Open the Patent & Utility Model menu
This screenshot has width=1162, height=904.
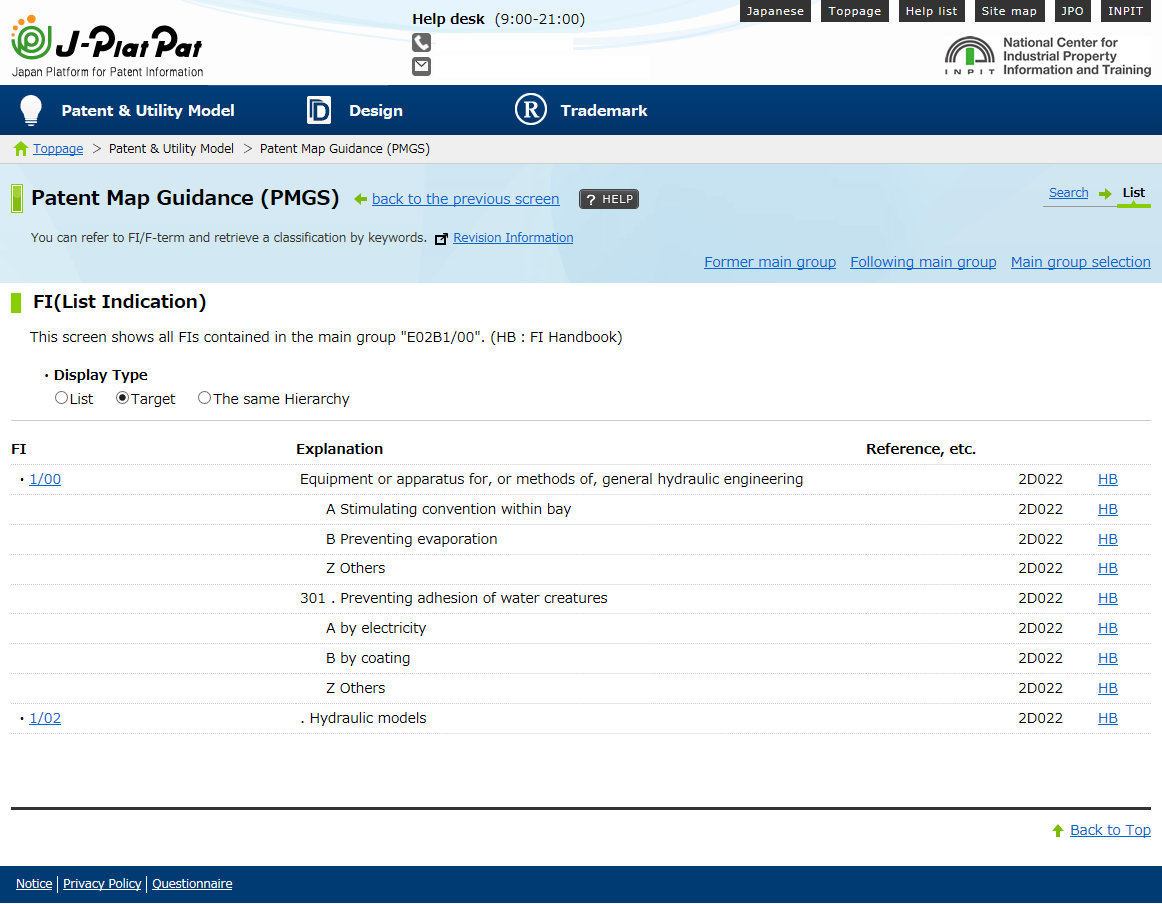click(147, 110)
